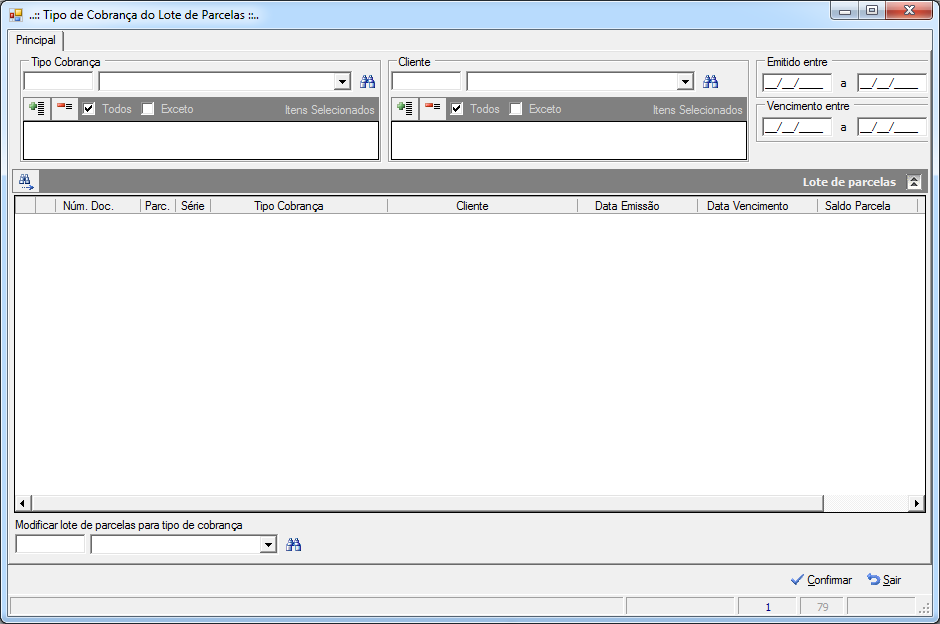The height and width of the screenshot is (624, 940).
Task: Focus the Modificar lote code input field
Action: coord(50,544)
